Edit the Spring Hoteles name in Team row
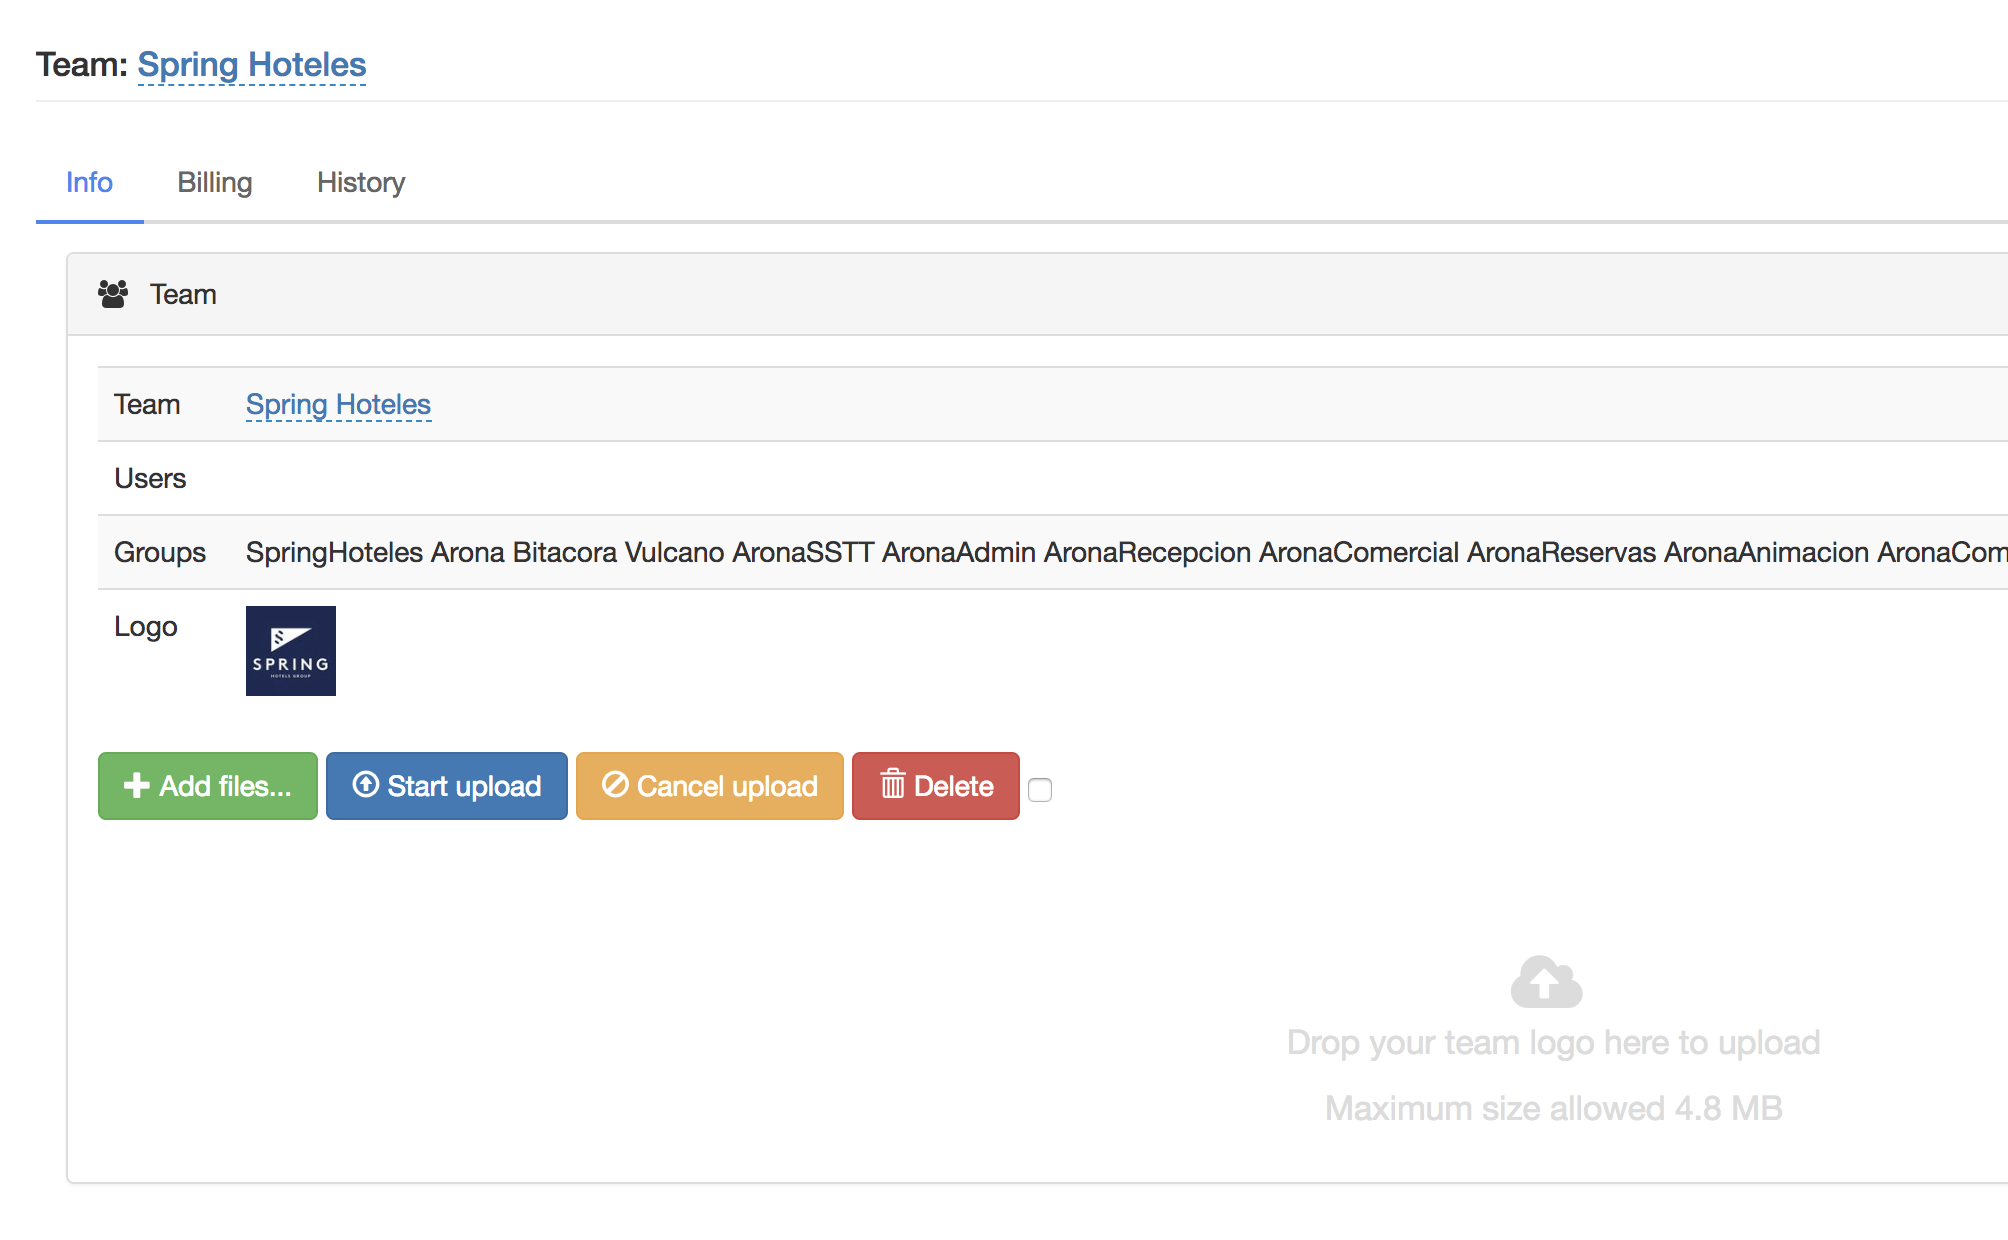The width and height of the screenshot is (2008, 1240). (x=338, y=404)
